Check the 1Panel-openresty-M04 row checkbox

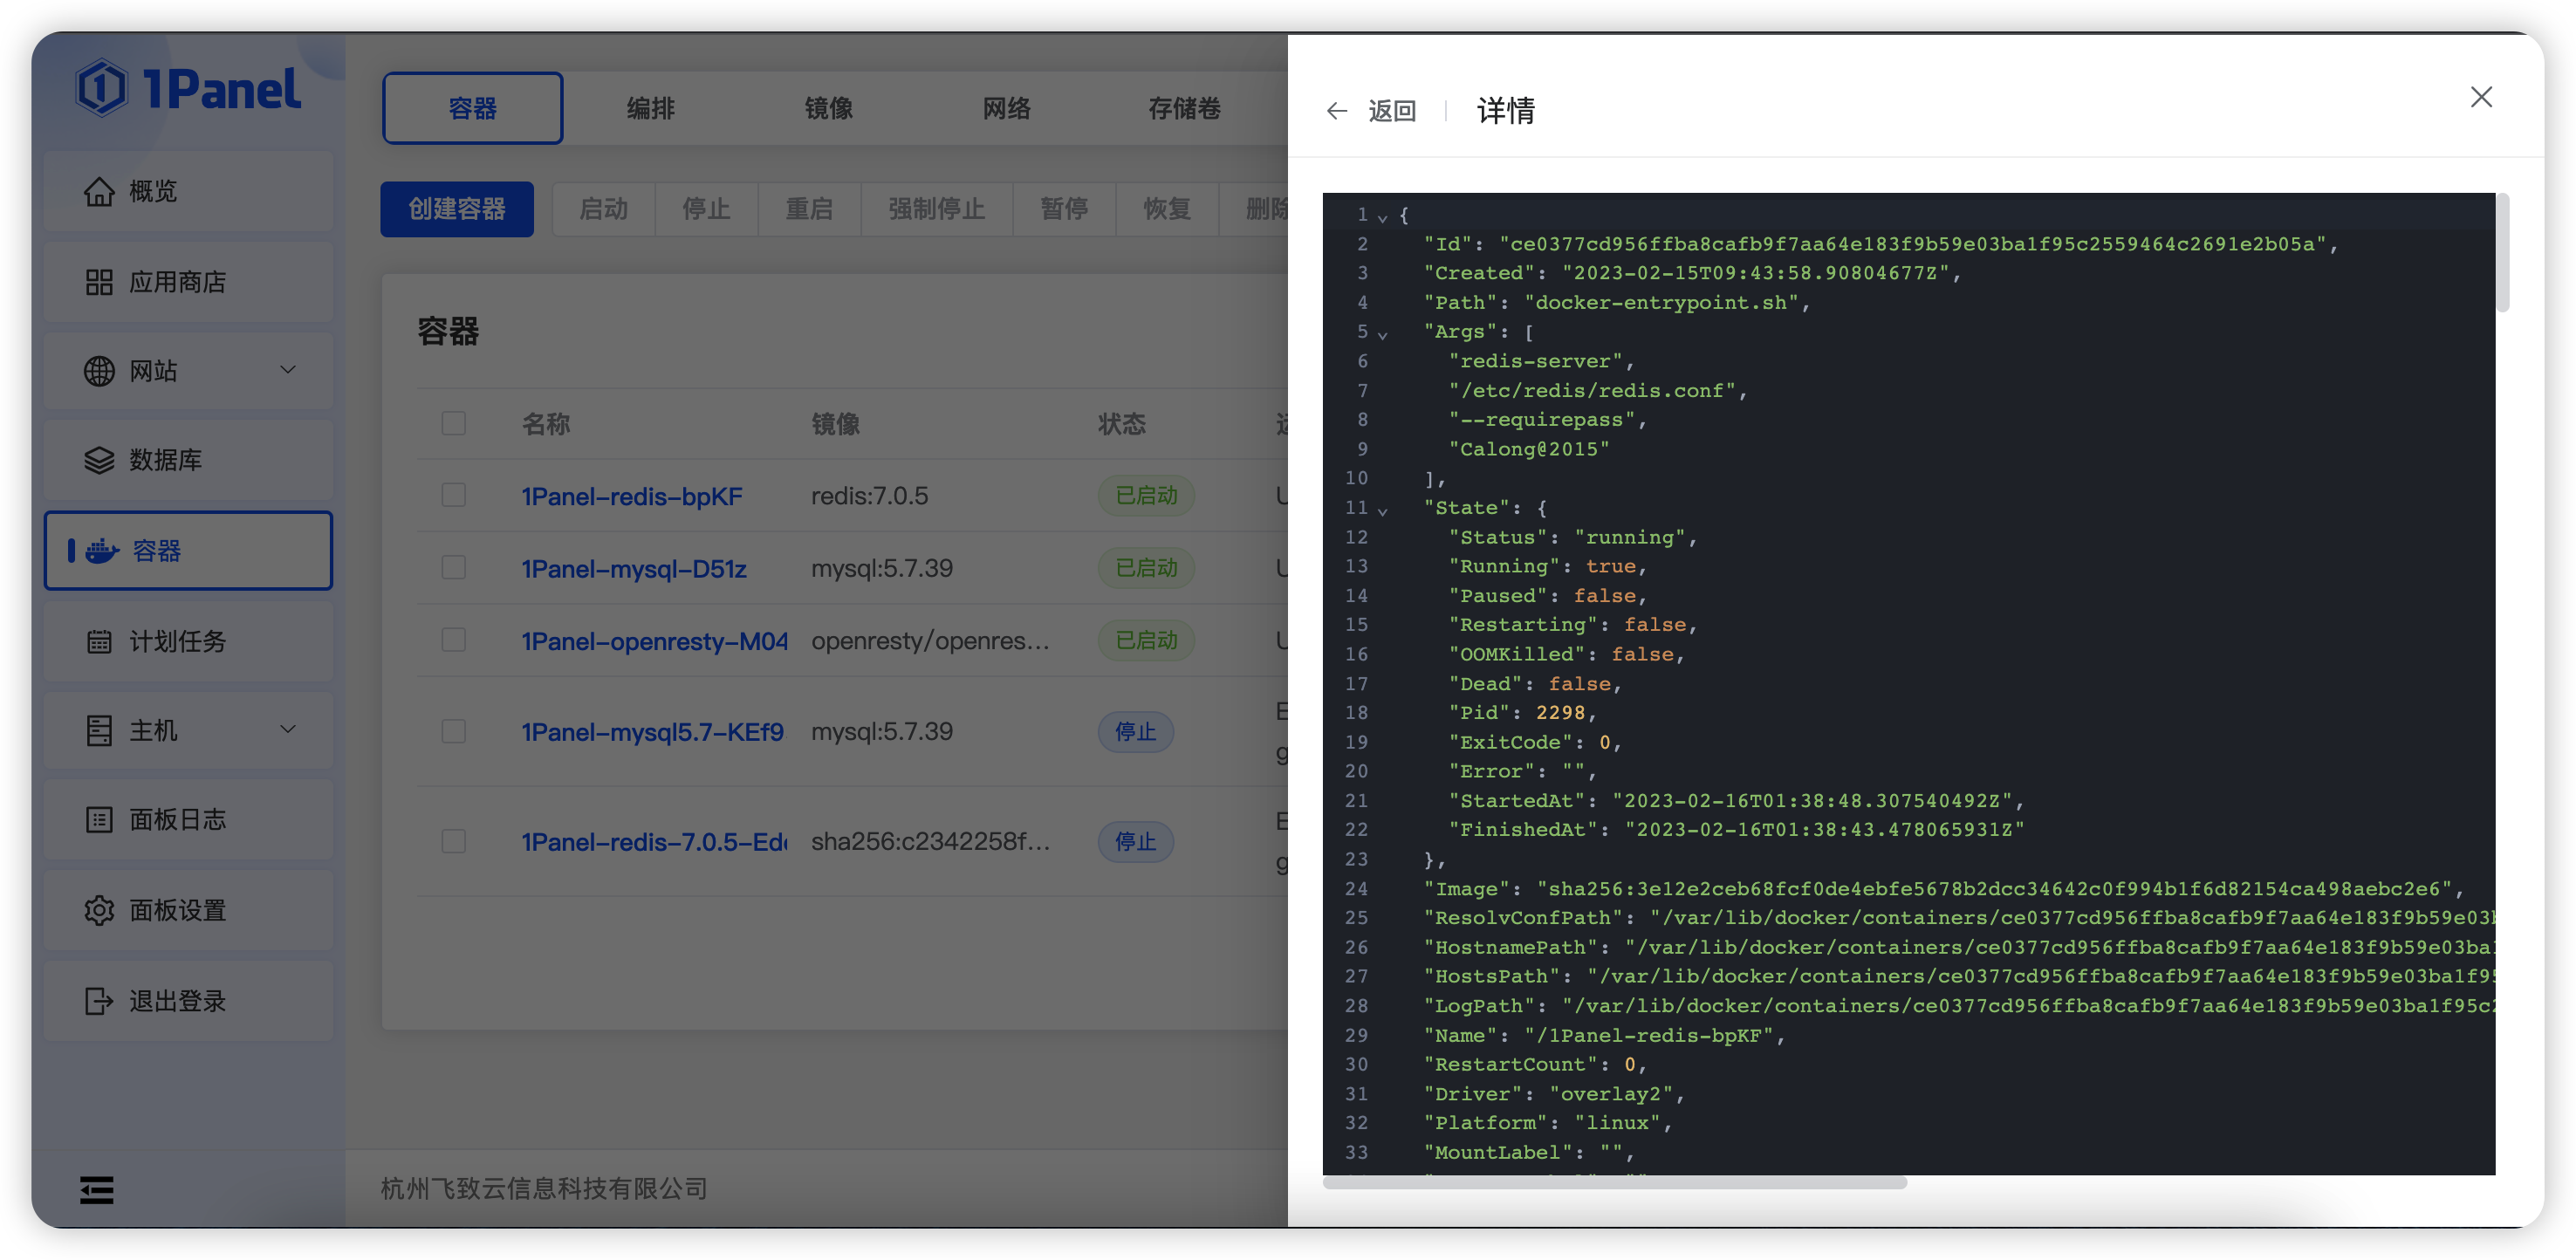[x=453, y=640]
